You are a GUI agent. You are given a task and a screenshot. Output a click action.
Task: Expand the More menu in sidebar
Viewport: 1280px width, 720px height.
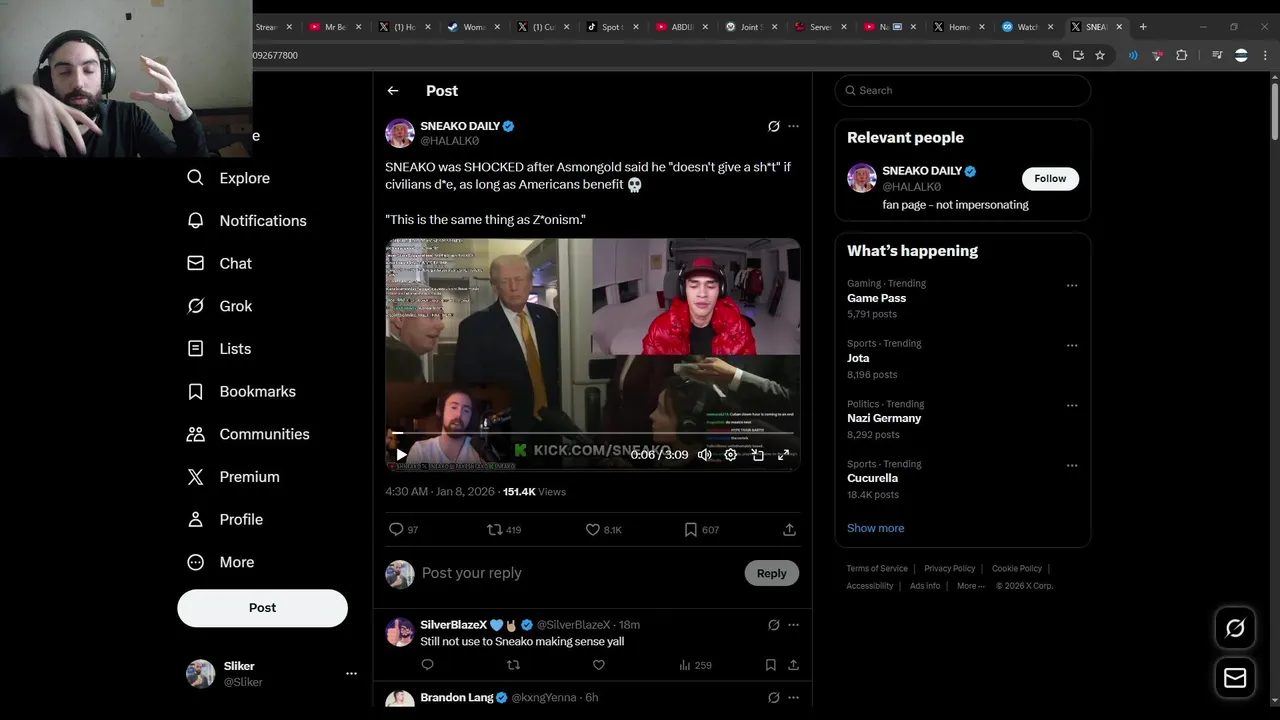pyautogui.click(x=221, y=562)
